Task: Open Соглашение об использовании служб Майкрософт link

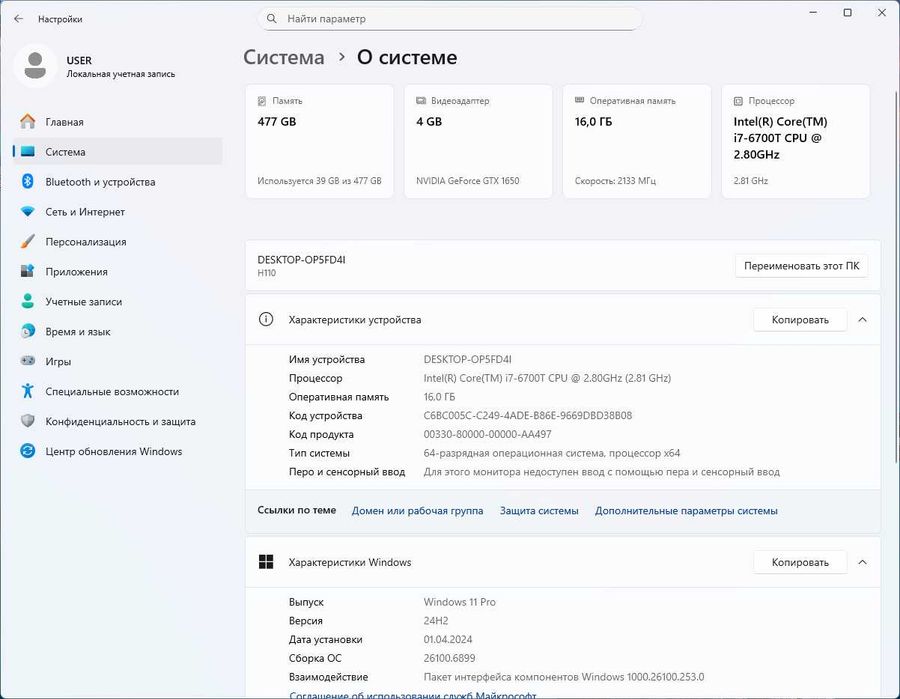Action: (413, 694)
